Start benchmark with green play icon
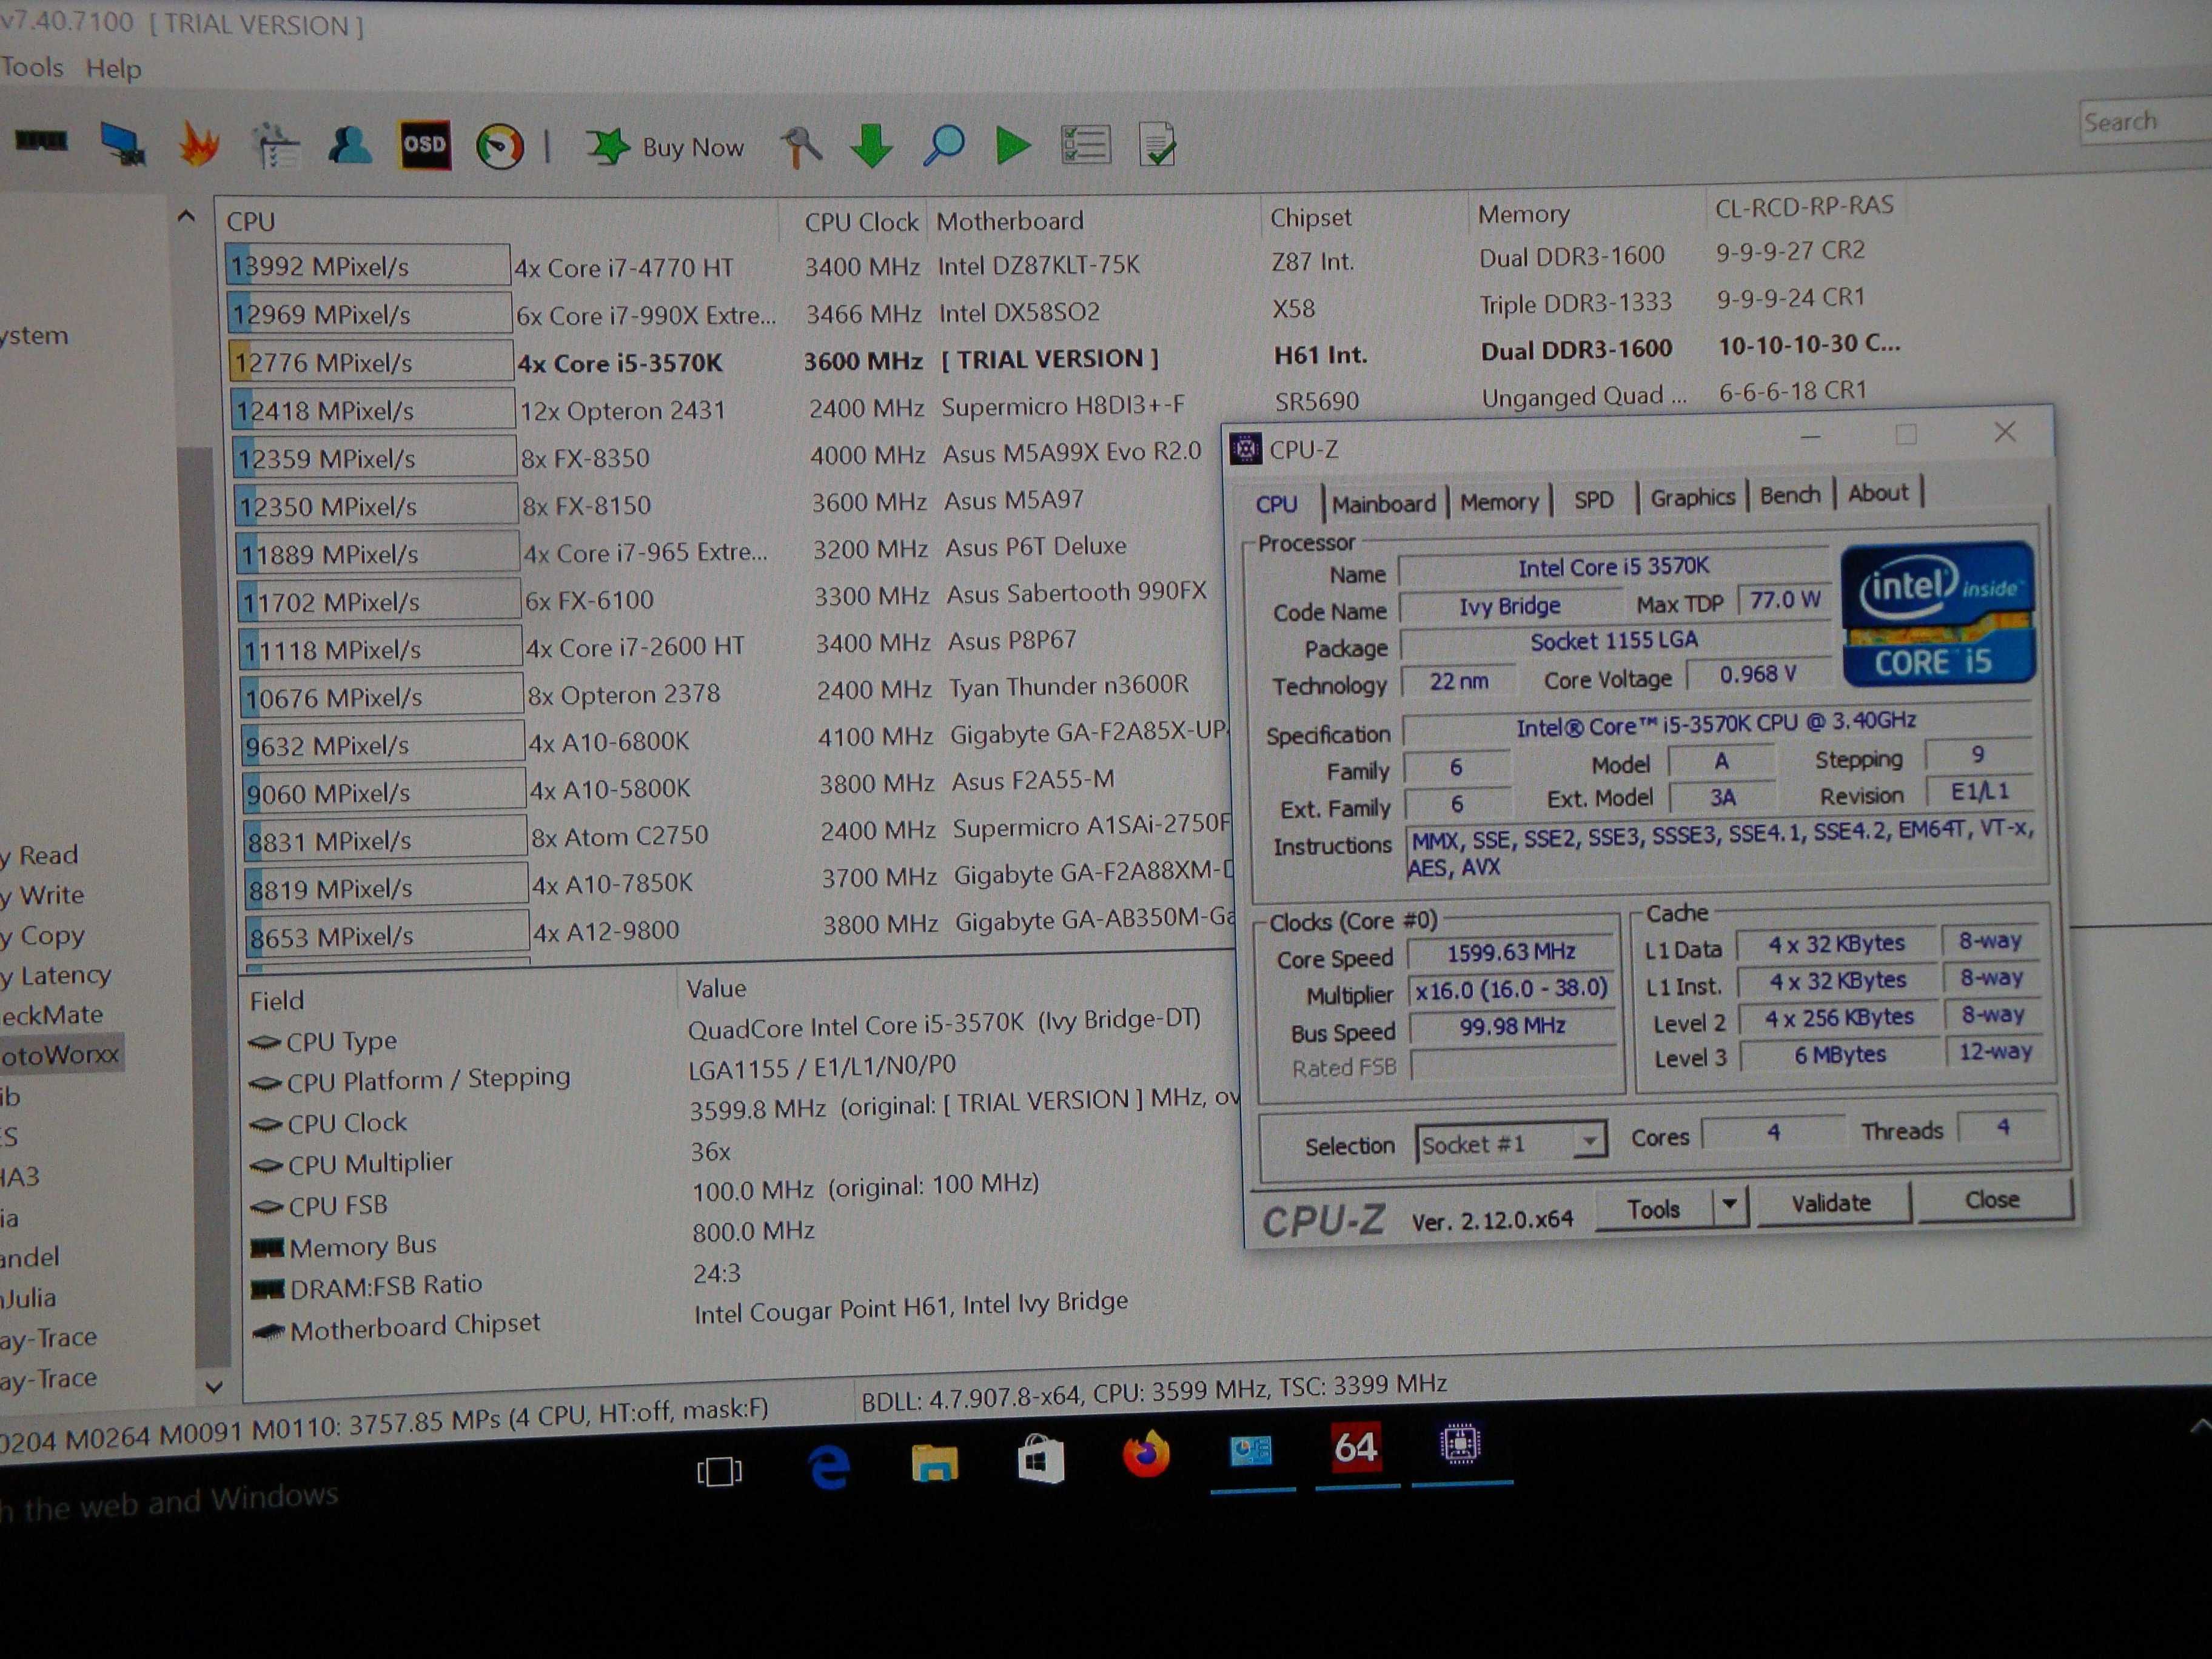 tap(1013, 146)
